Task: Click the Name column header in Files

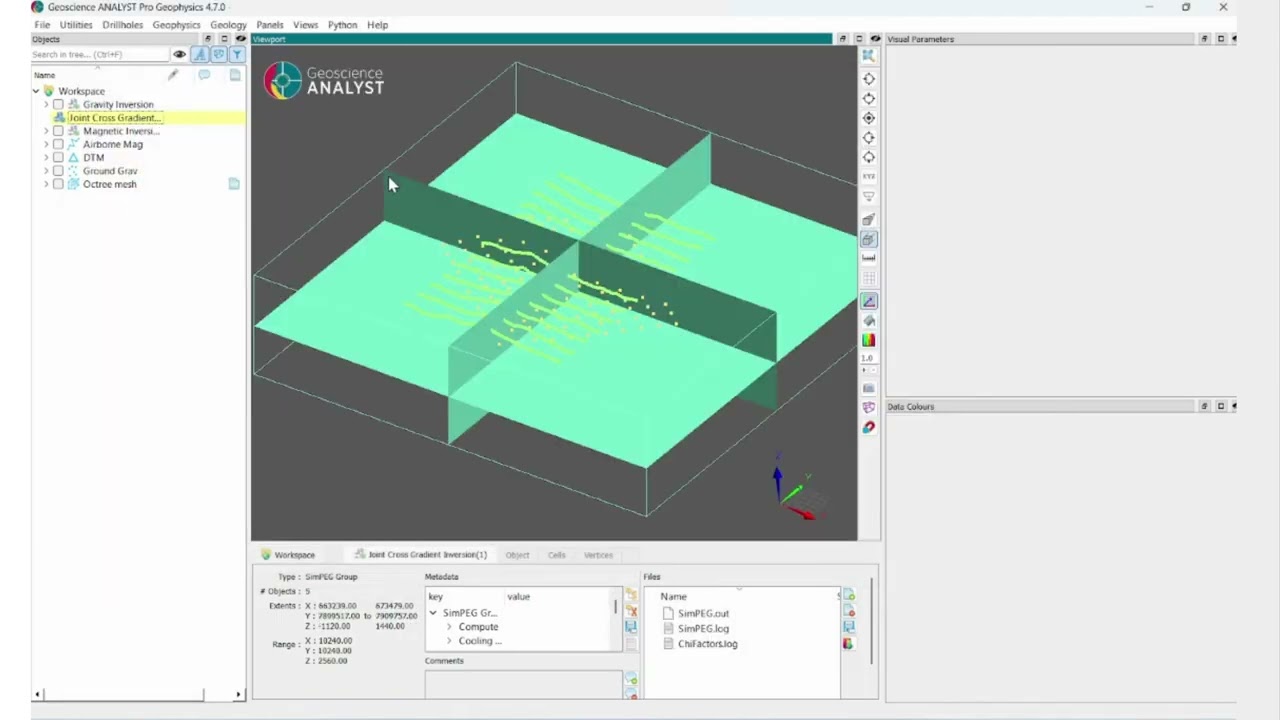Action: [x=673, y=596]
